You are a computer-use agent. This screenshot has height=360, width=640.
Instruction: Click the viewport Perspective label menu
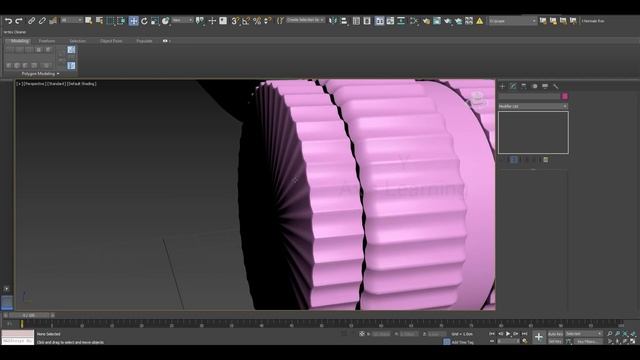click(x=34, y=84)
